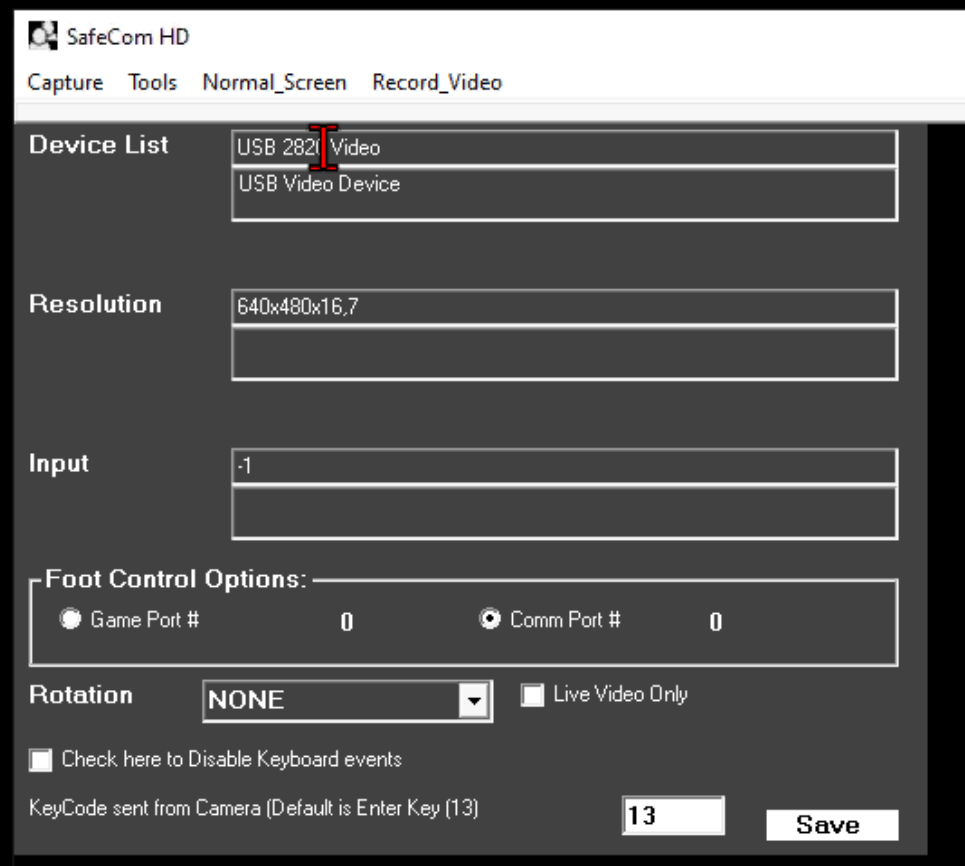Screen dimensions: 965x866
Task: Click the KeyCode input field
Action: [x=673, y=816]
